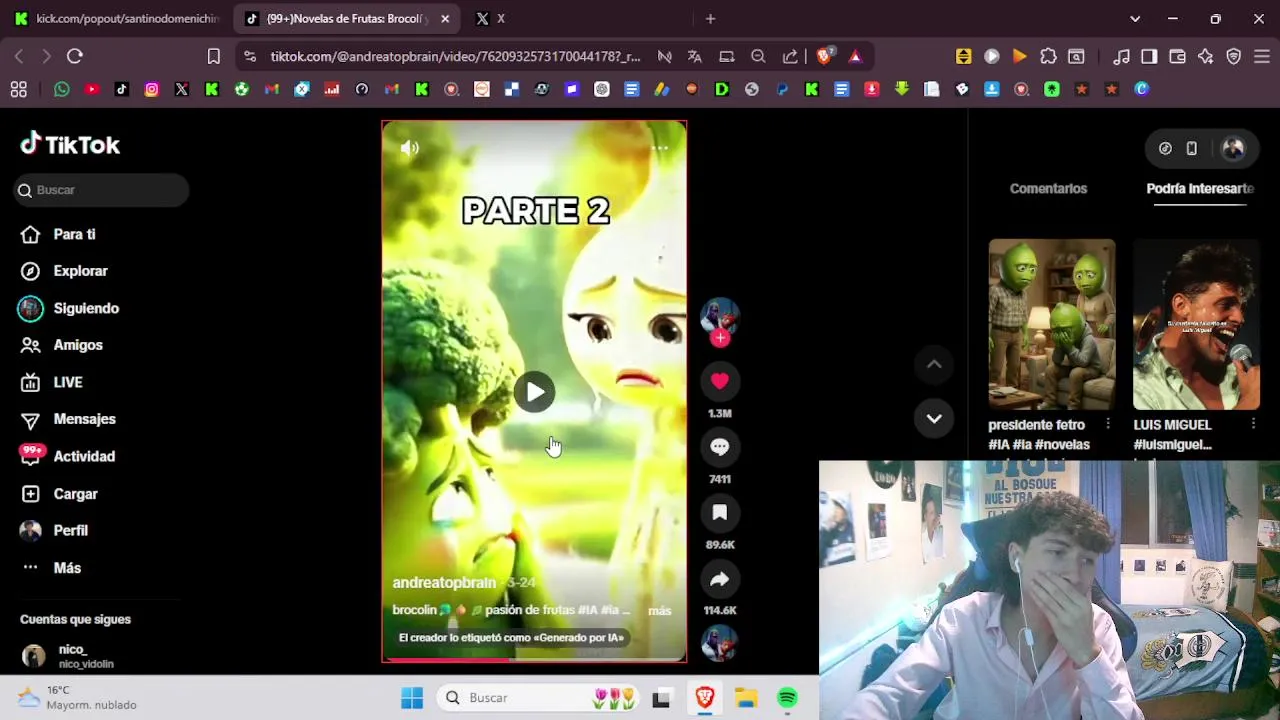Play the video with center play button

point(534,392)
